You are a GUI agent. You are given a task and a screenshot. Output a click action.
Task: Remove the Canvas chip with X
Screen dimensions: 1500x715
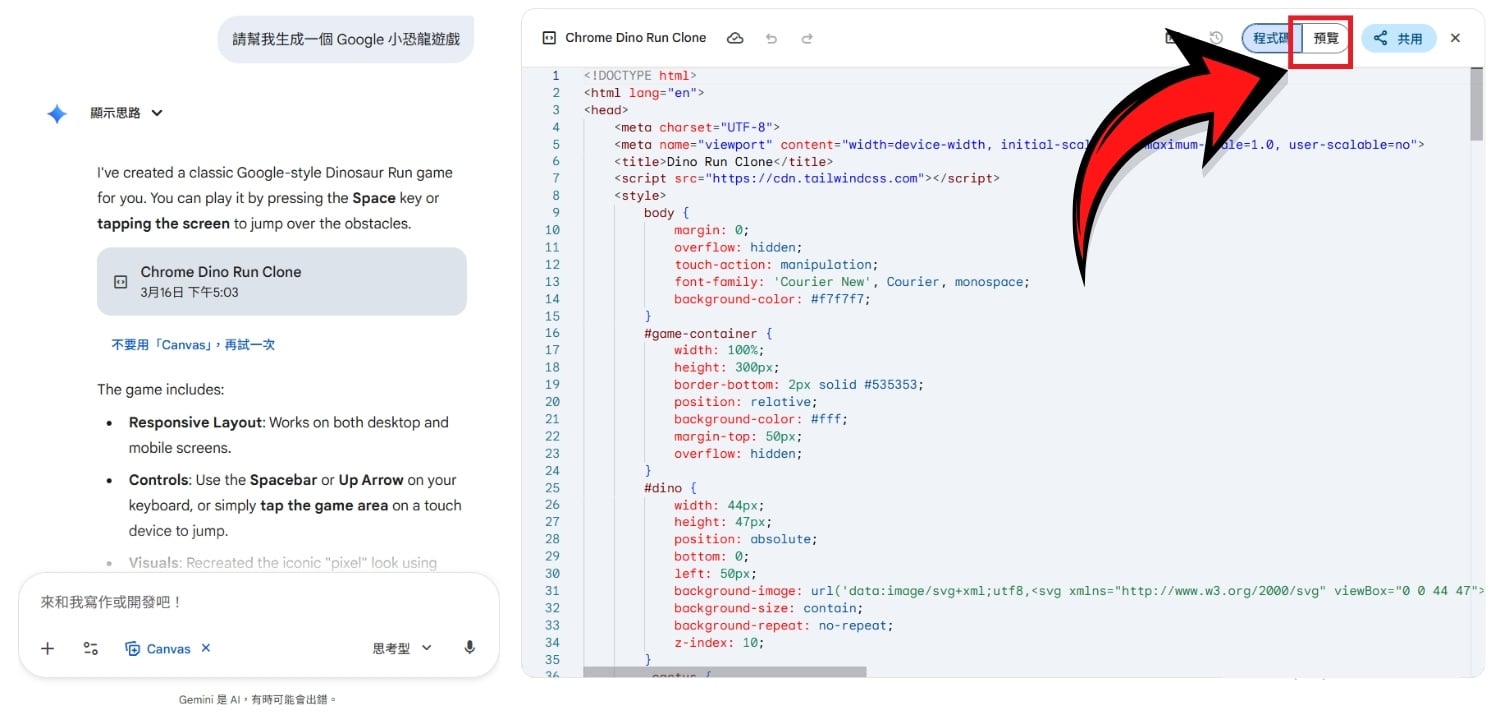[x=206, y=648]
